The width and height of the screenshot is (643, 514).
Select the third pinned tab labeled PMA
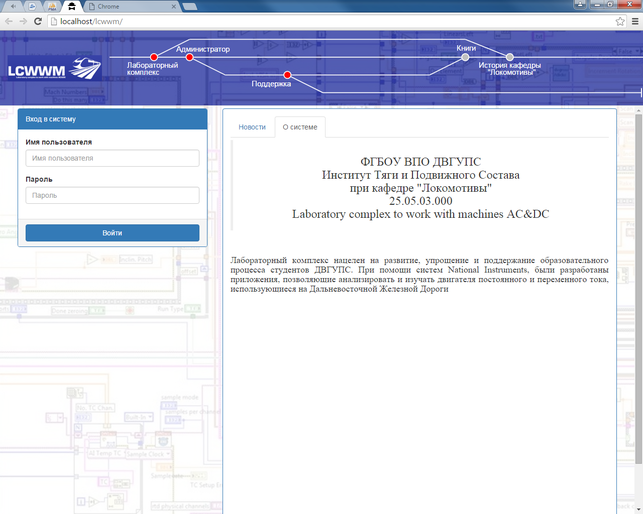[52, 6]
